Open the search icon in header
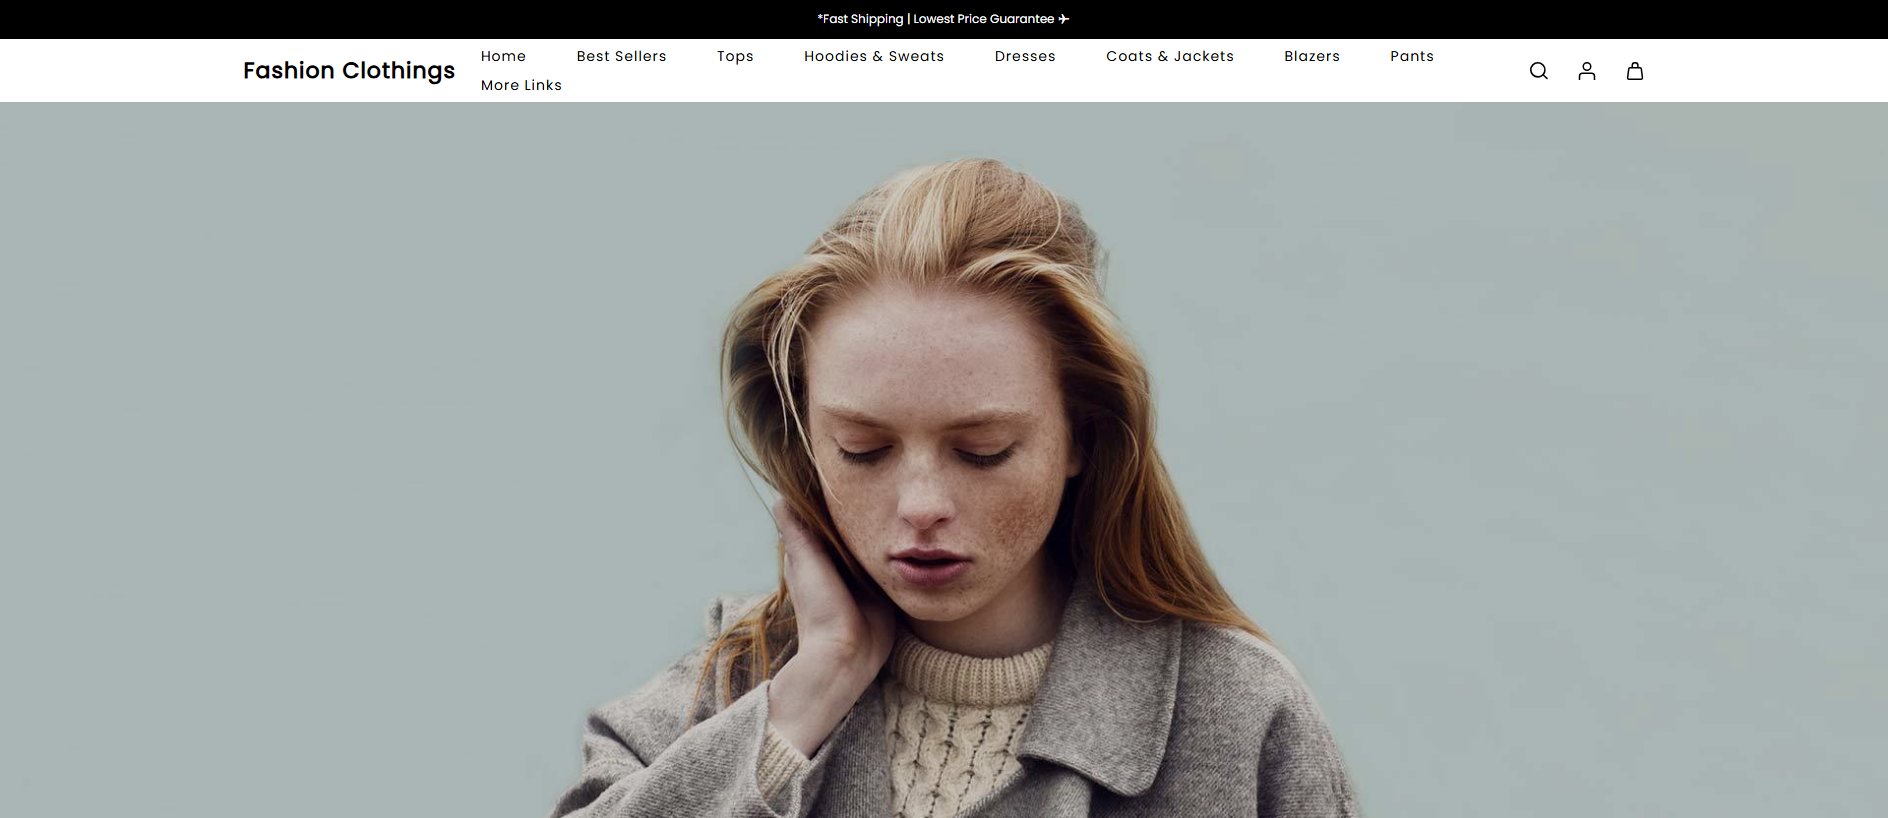 tap(1539, 71)
